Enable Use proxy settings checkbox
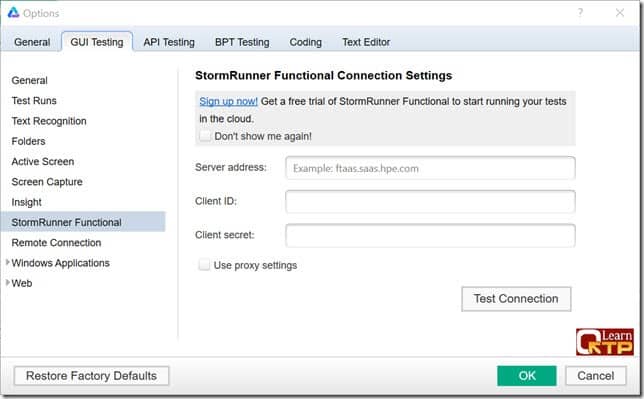Viewport: 644px width, 399px height. (x=204, y=265)
